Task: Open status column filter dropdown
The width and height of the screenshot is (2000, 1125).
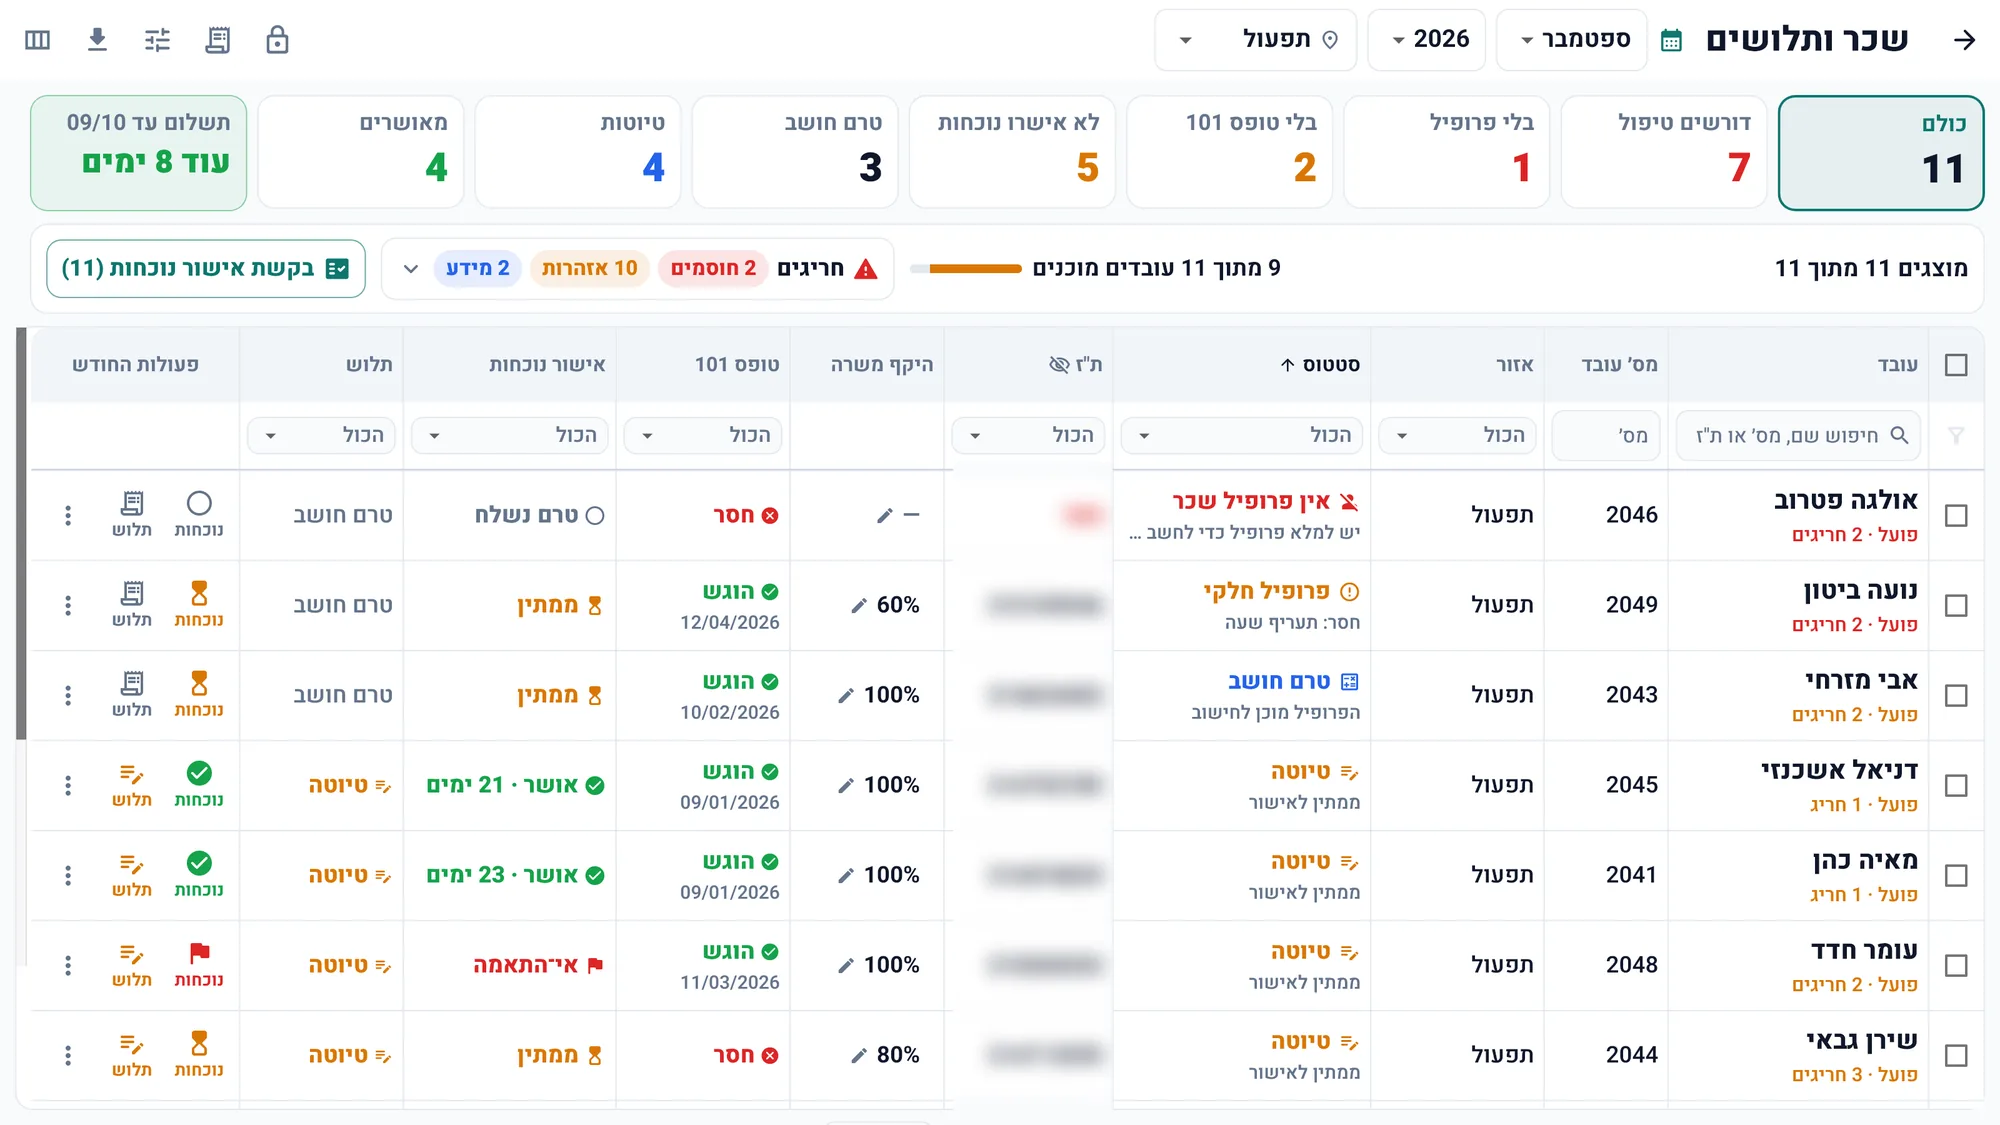Action: pos(1242,435)
